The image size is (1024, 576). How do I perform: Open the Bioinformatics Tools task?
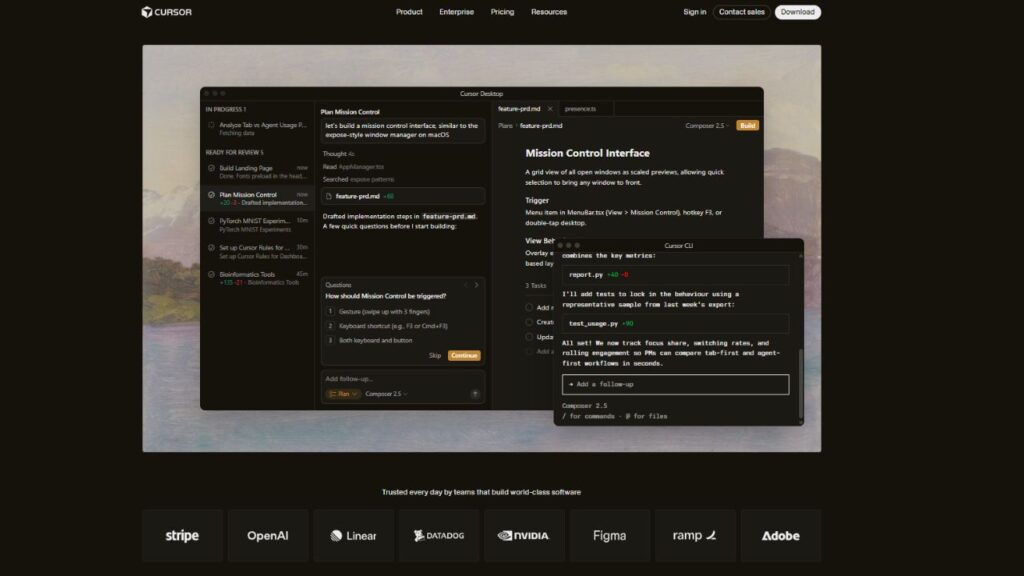257,278
